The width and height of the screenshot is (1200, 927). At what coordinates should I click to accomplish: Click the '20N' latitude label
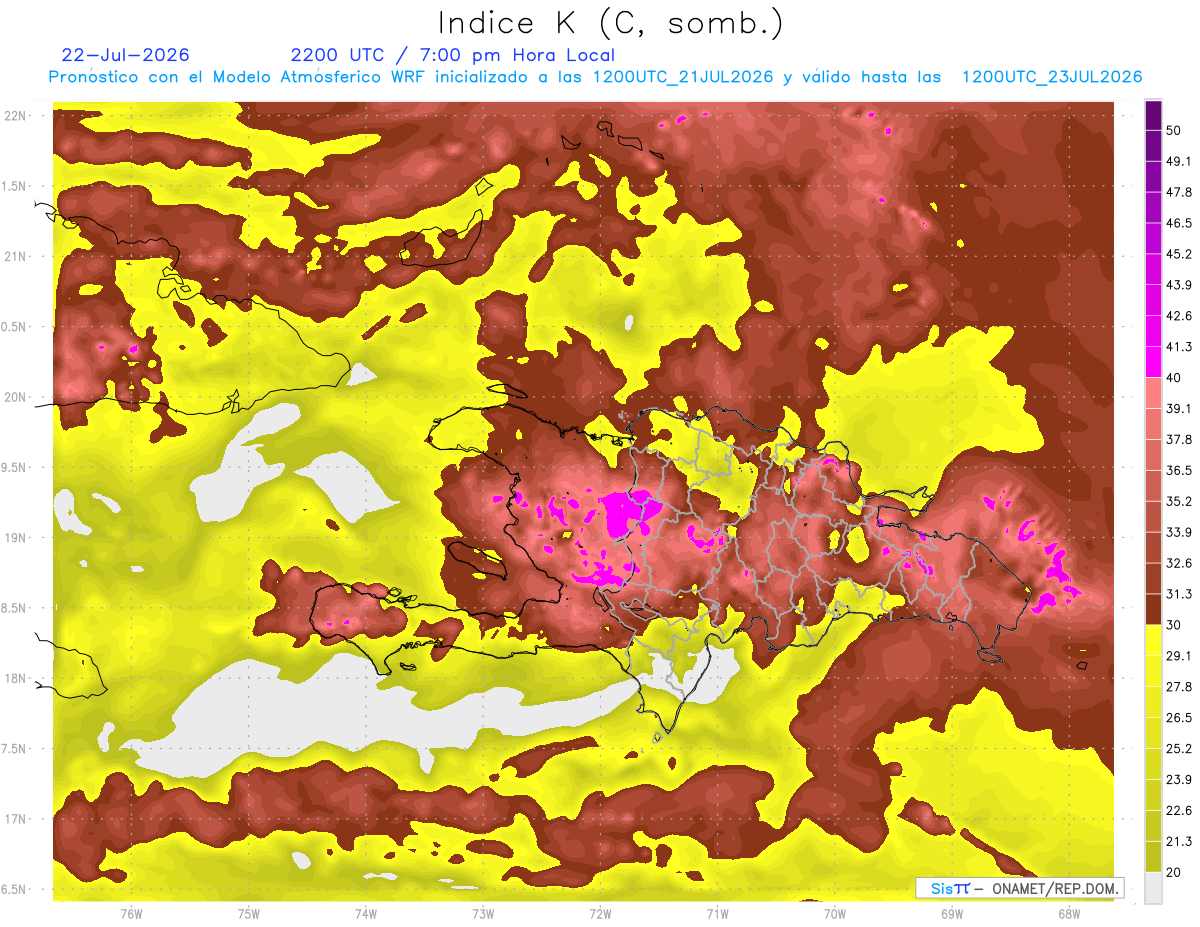[15, 397]
